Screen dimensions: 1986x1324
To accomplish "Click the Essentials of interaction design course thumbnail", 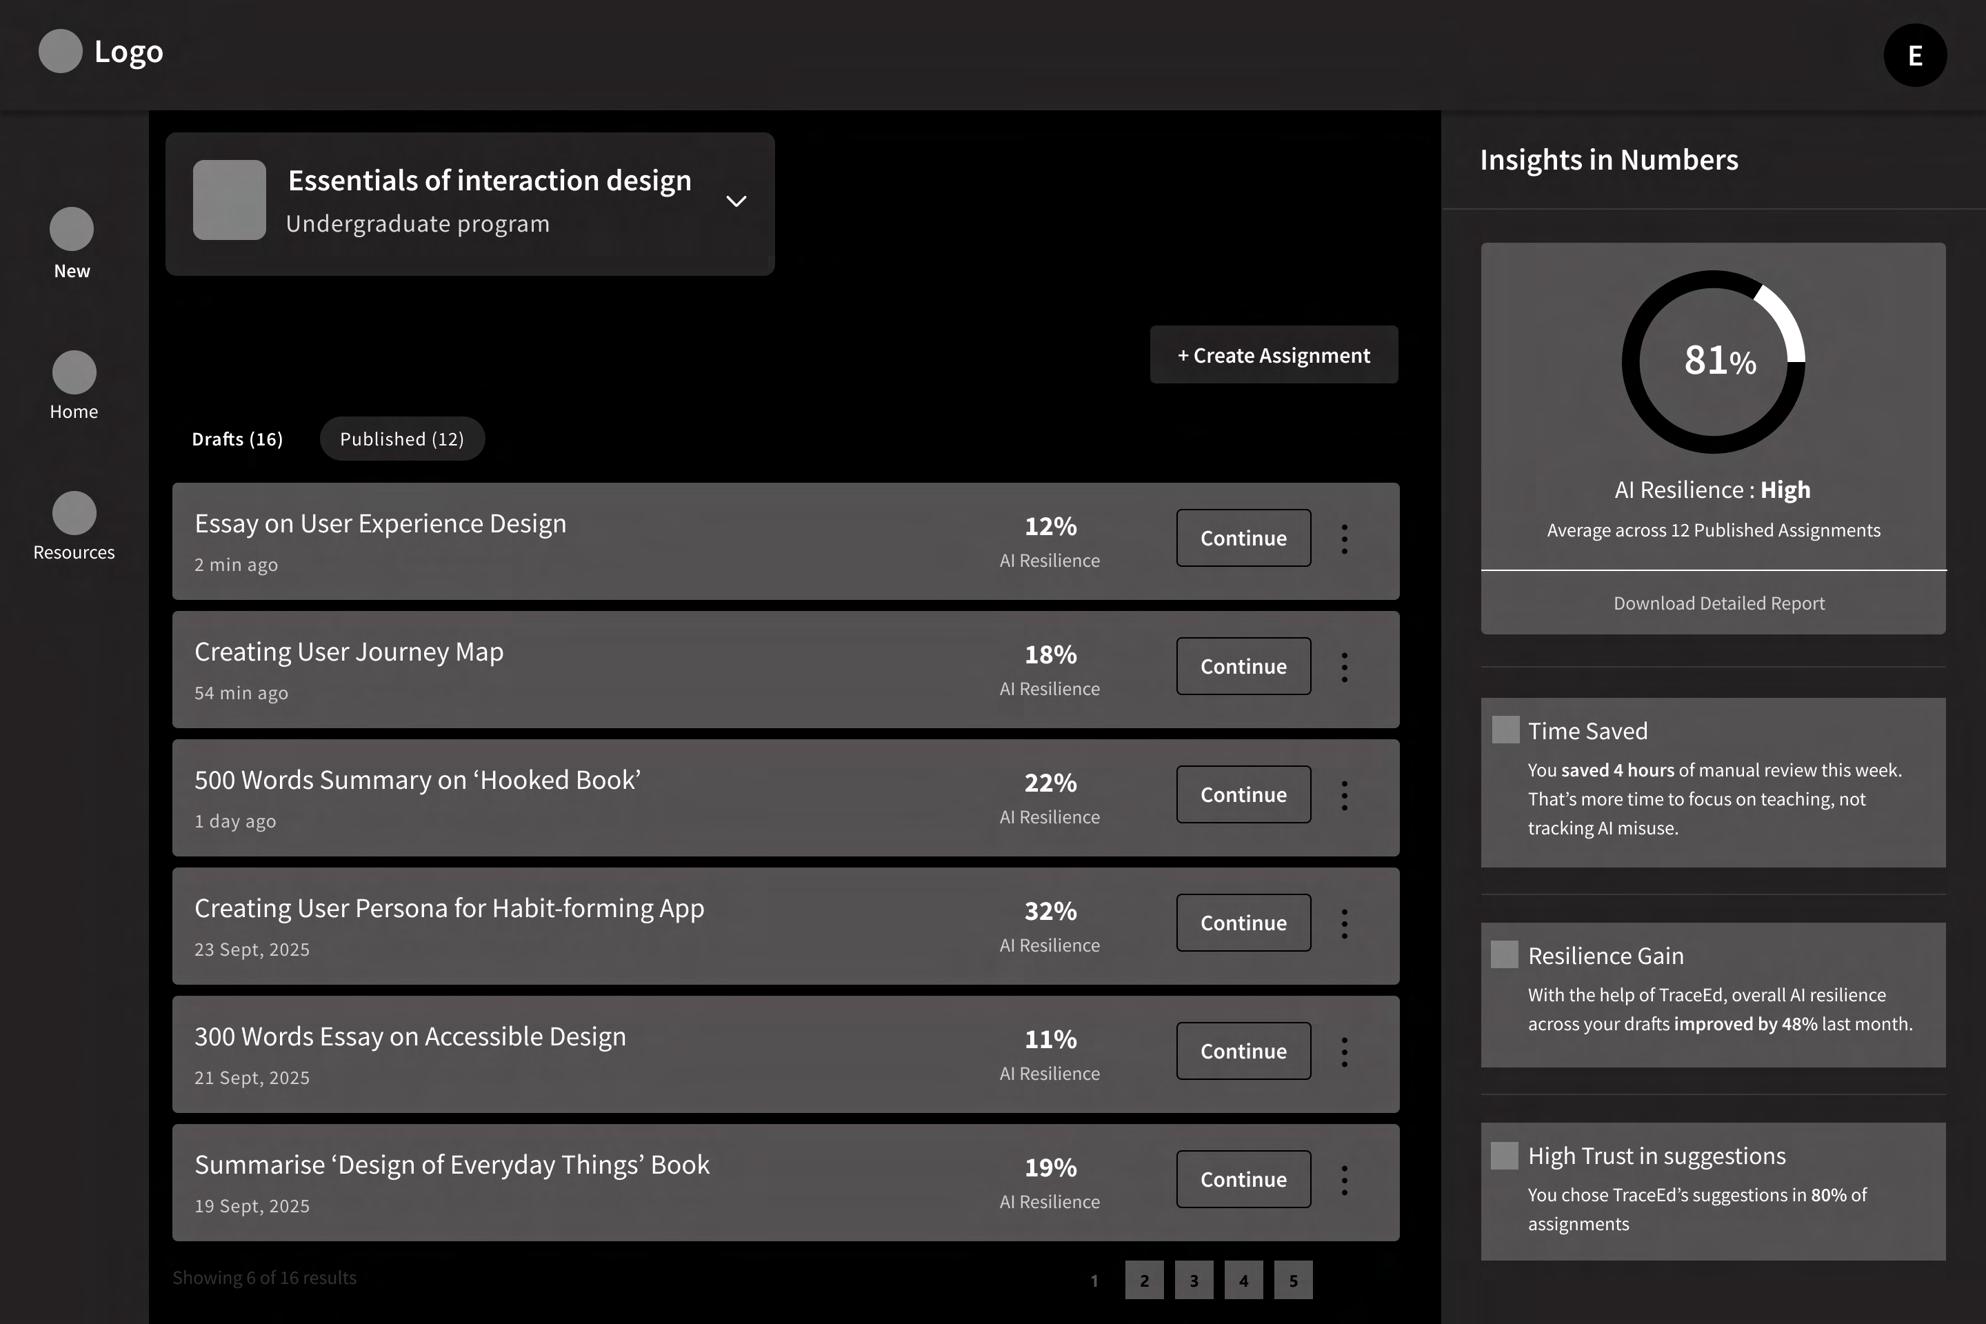I will coord(229,200).
